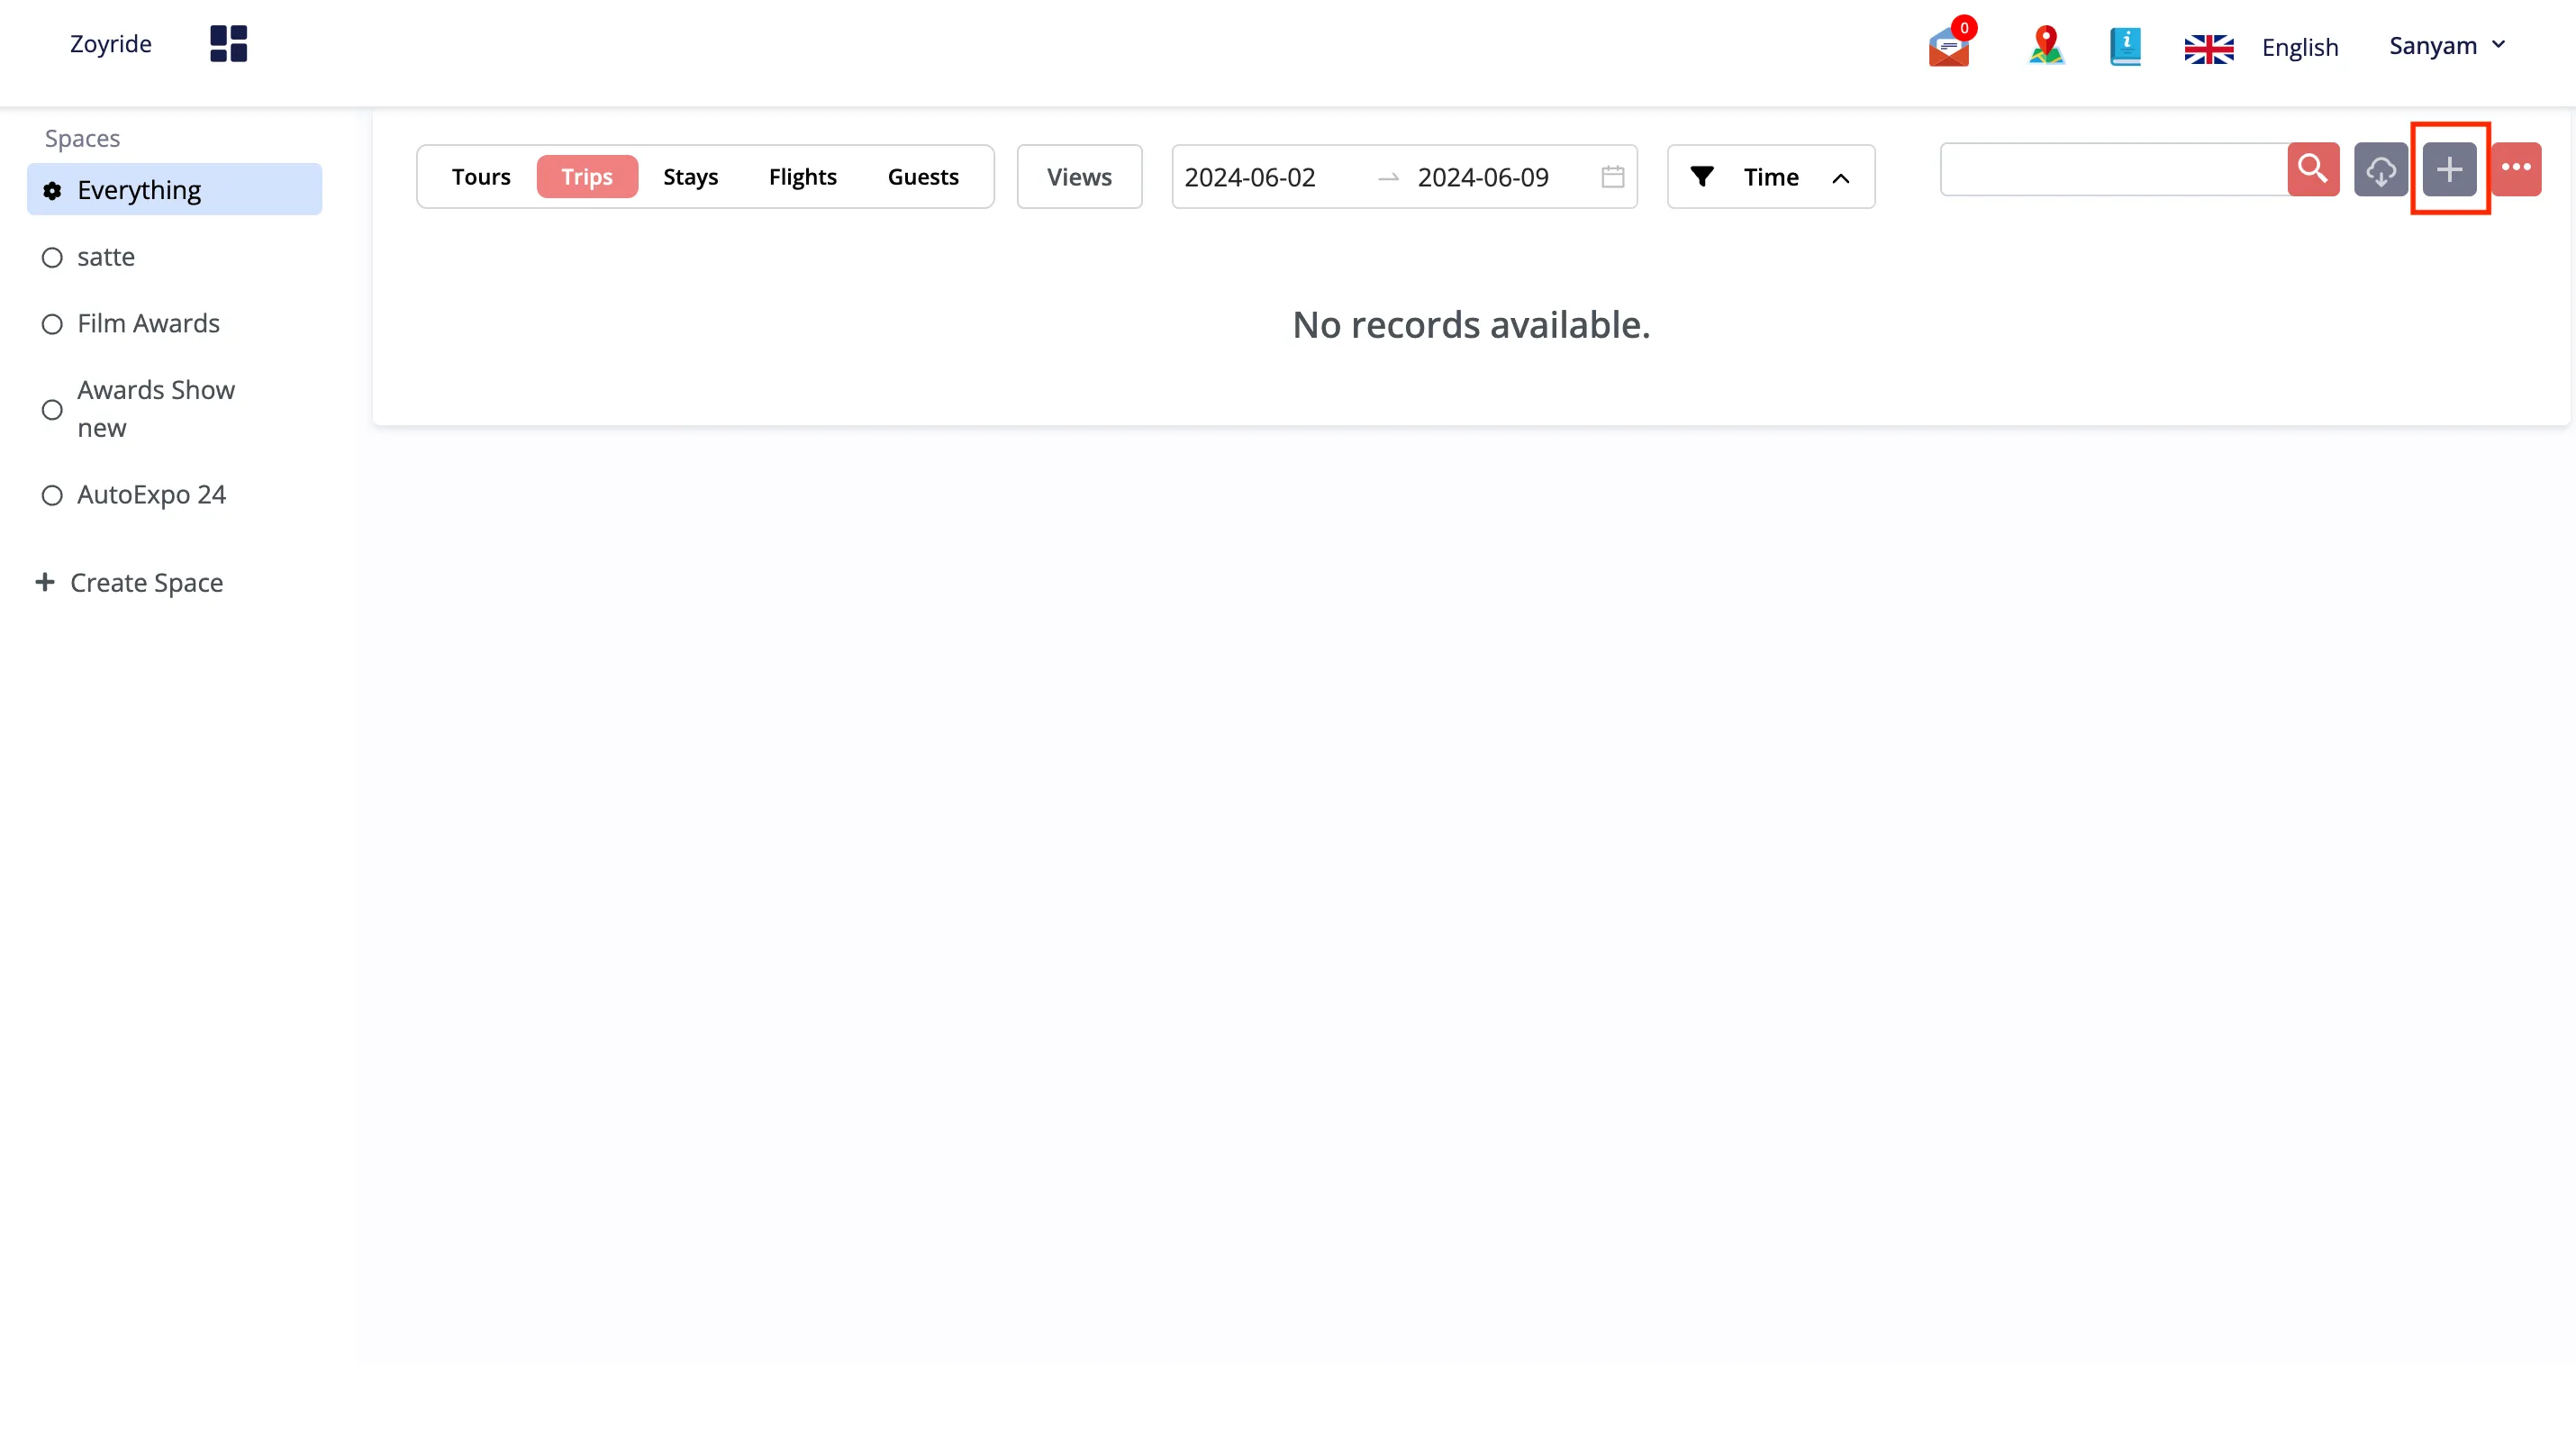This screenshot has width=2576, height=1452.
Task: Open the calendar icon in date range
Action: tap(1612, 177)
